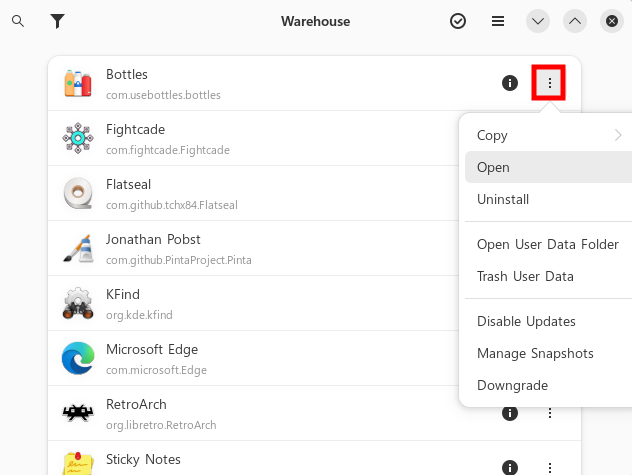
Task: Open the hamburger main menu
Action: [498, 21]
